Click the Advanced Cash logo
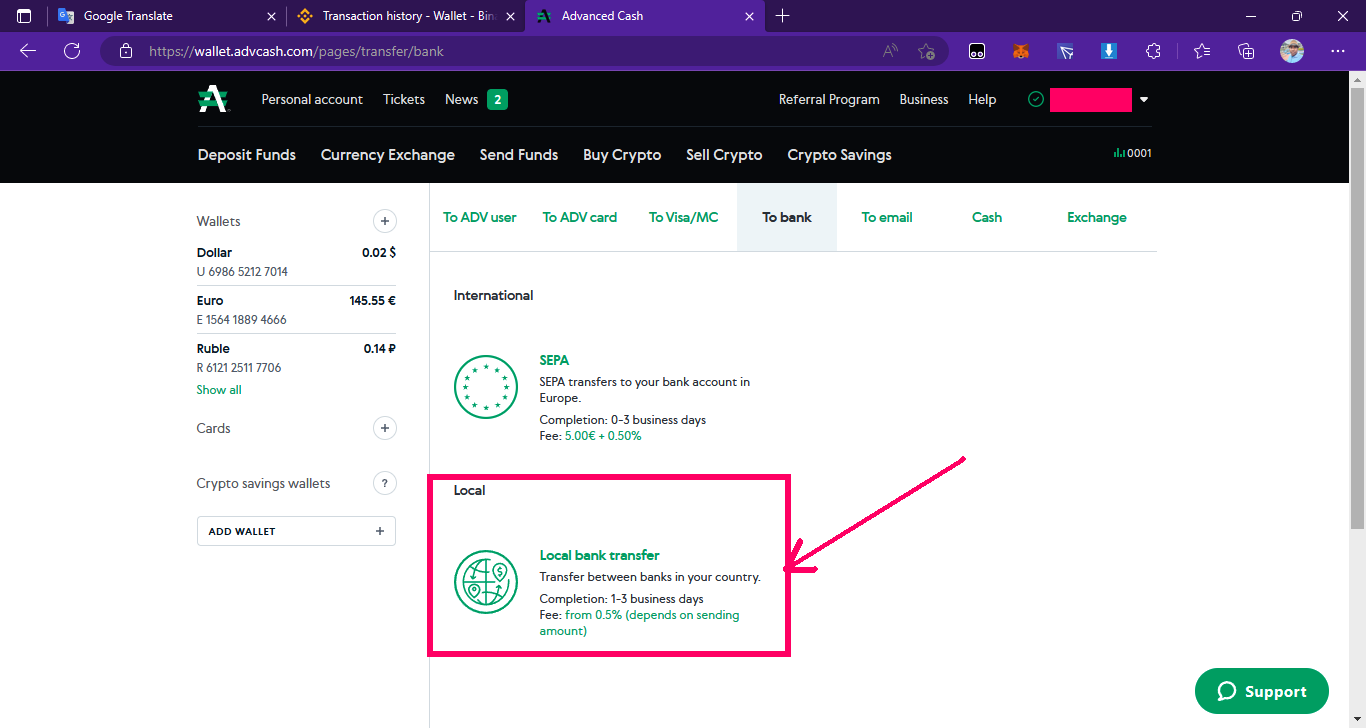The image size is (1366, 728). (x=213, y=99)
